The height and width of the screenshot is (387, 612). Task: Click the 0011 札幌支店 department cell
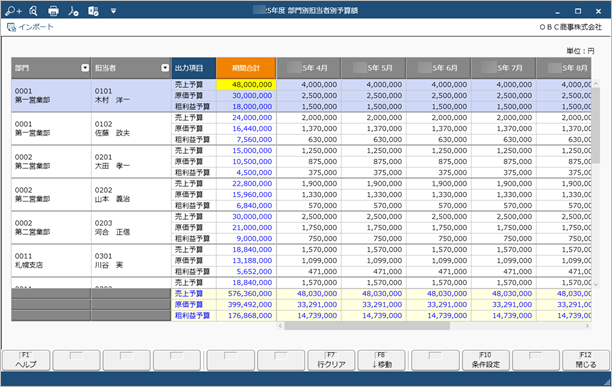click(51, 261)
